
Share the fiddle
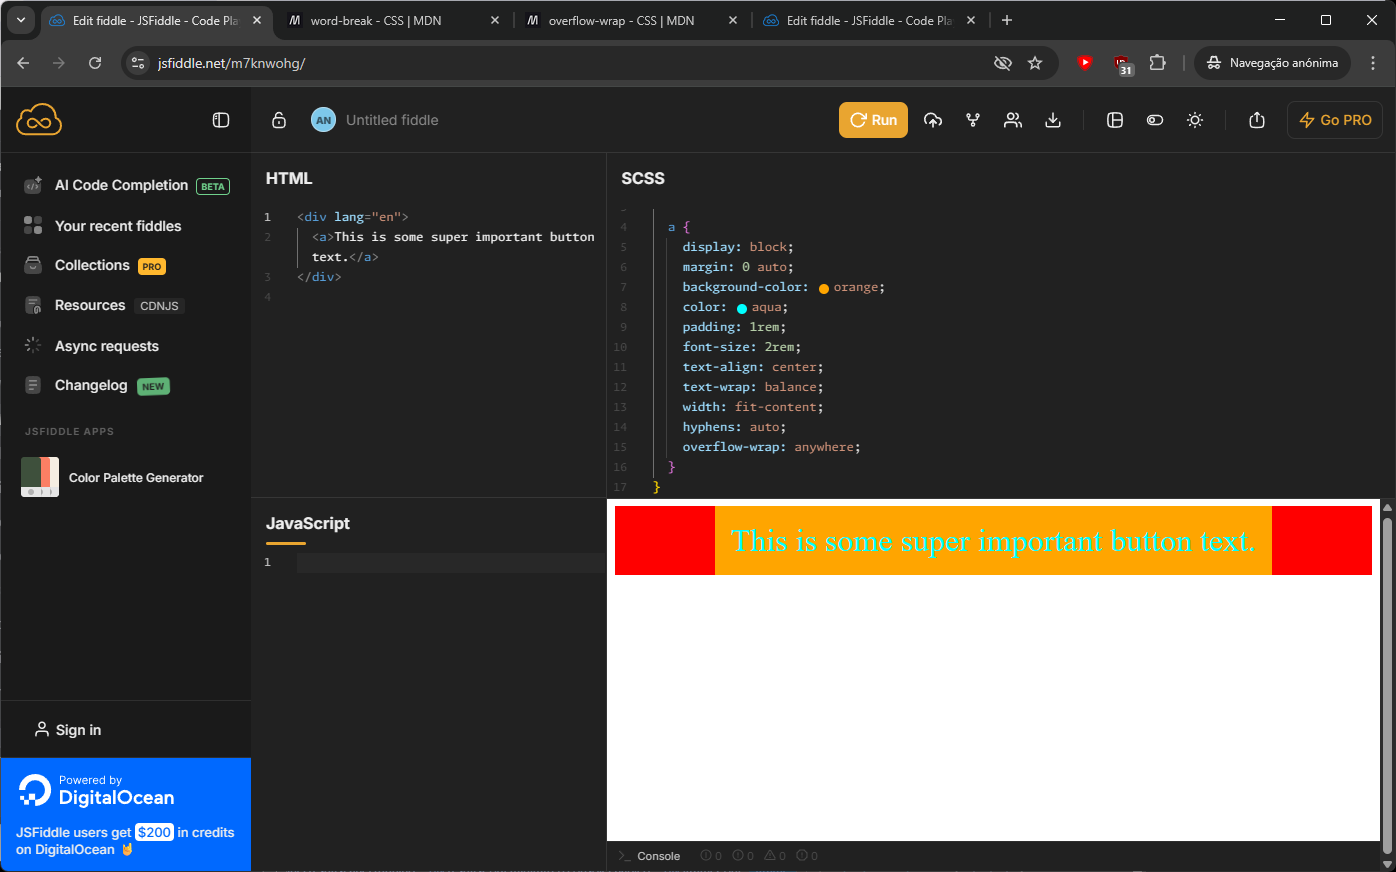tap(1257, 120)
